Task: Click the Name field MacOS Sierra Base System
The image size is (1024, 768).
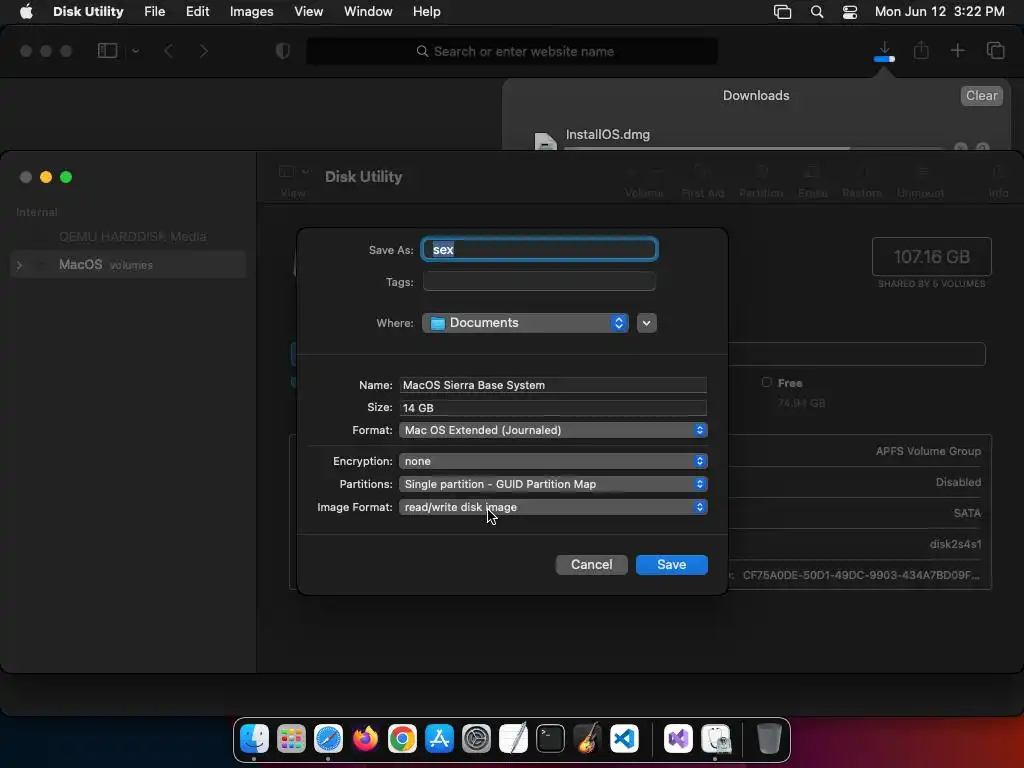Action: (553, 385)
